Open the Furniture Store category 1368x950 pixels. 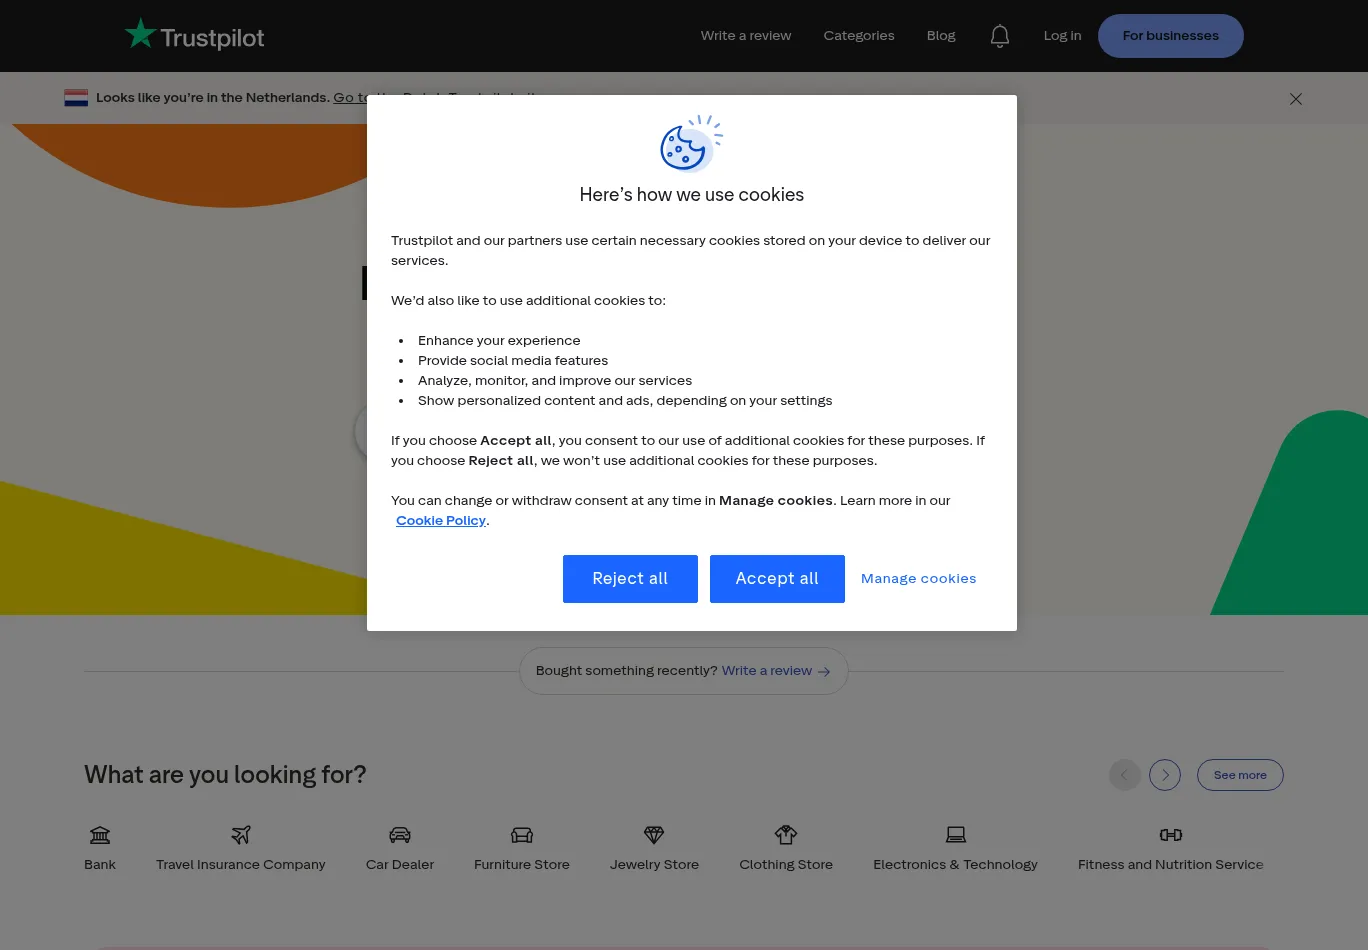click(x=521, y=848)
